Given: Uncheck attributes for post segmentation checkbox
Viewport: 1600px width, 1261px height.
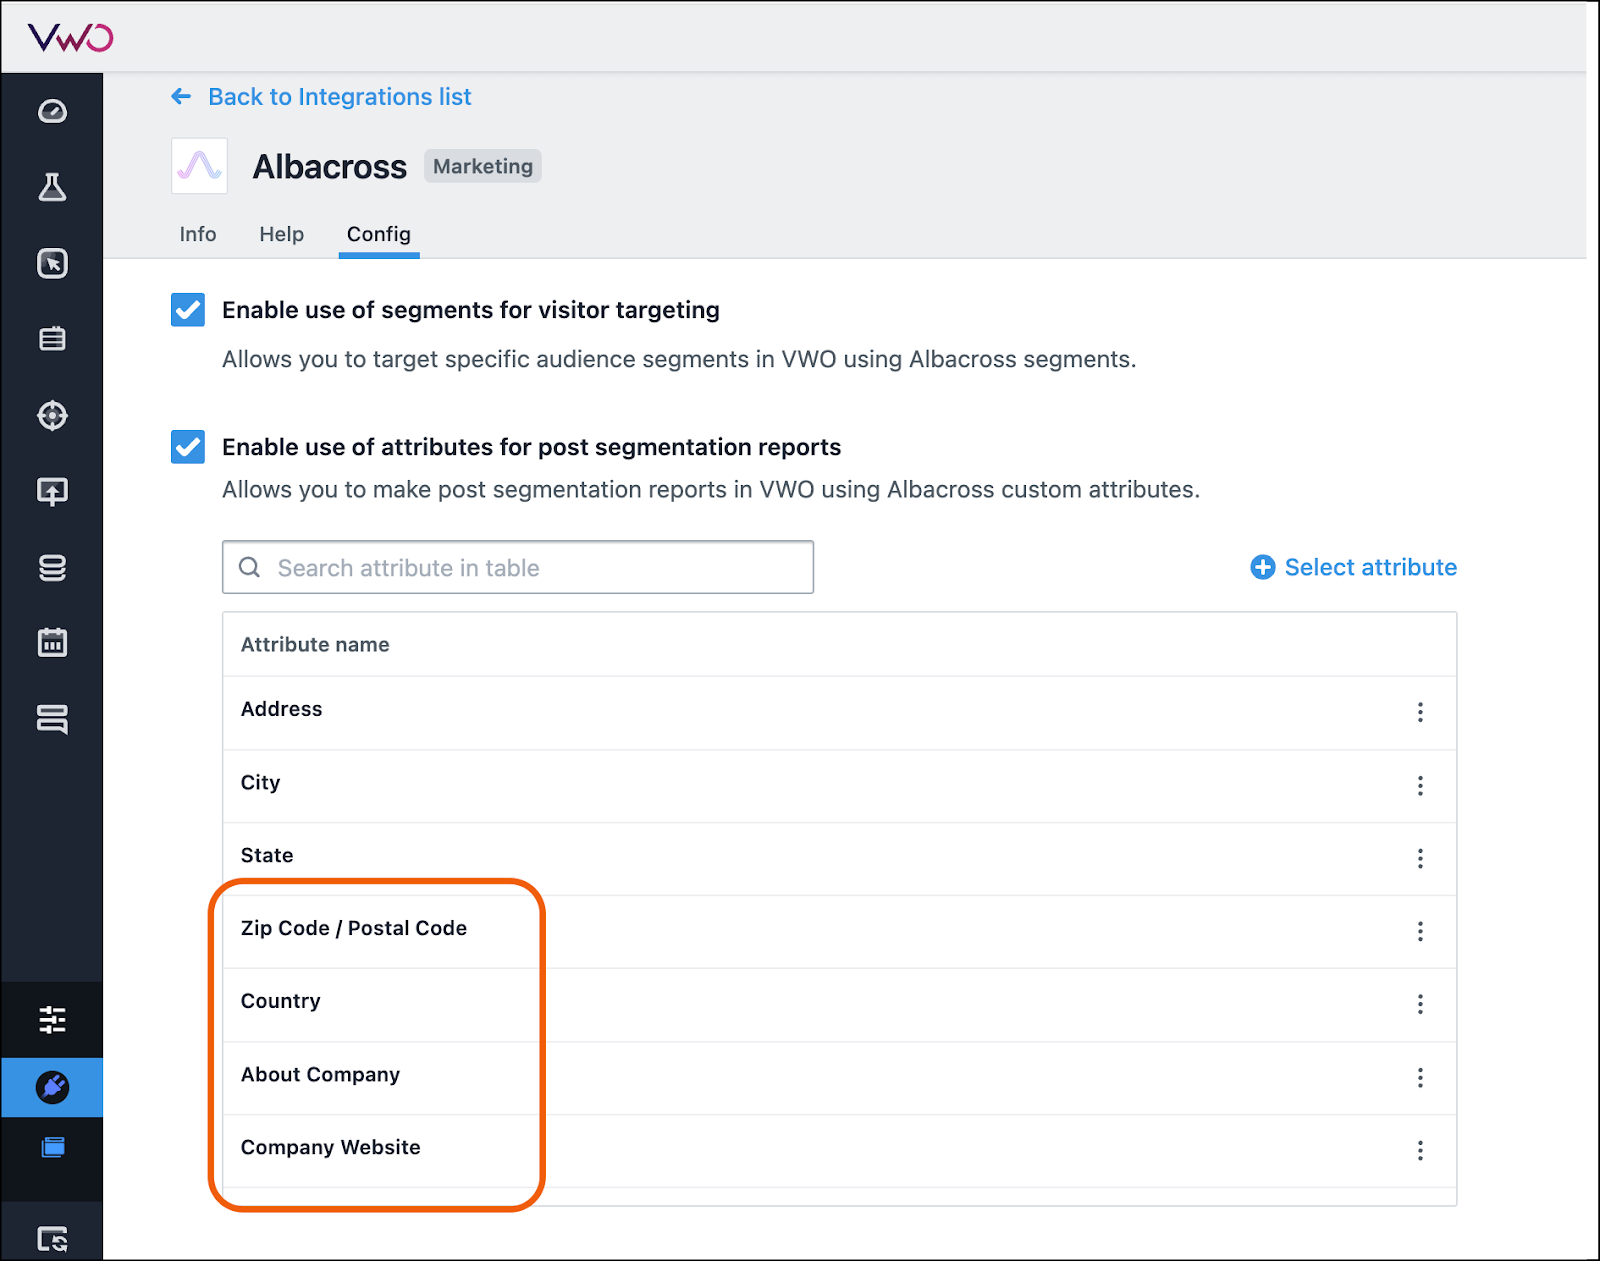Looking at the screenshot, I should click(x=188, y=447).
